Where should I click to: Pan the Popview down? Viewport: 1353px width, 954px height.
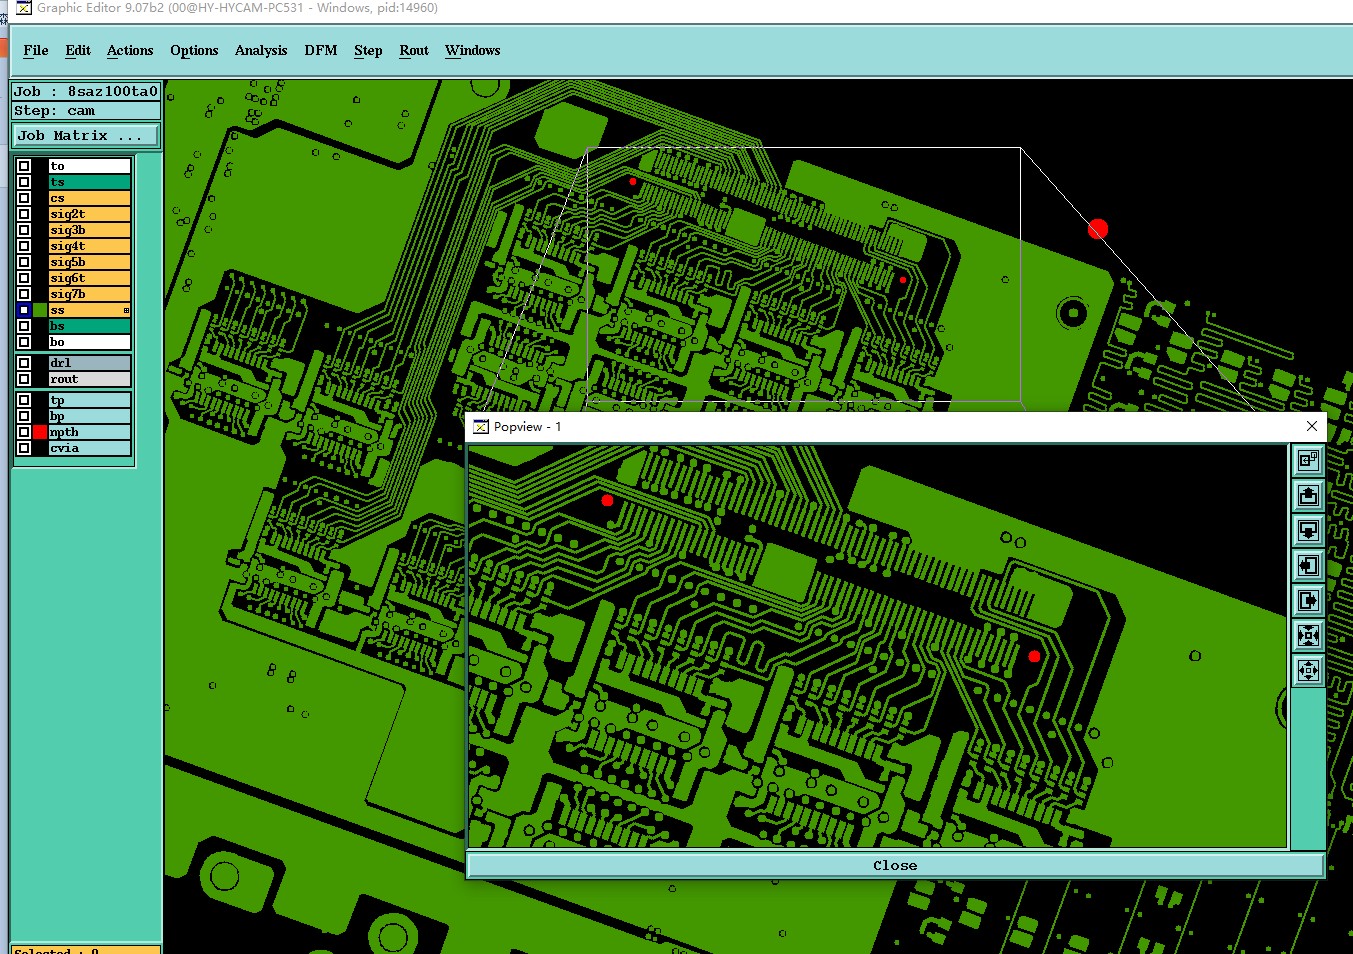point(1308,530)
